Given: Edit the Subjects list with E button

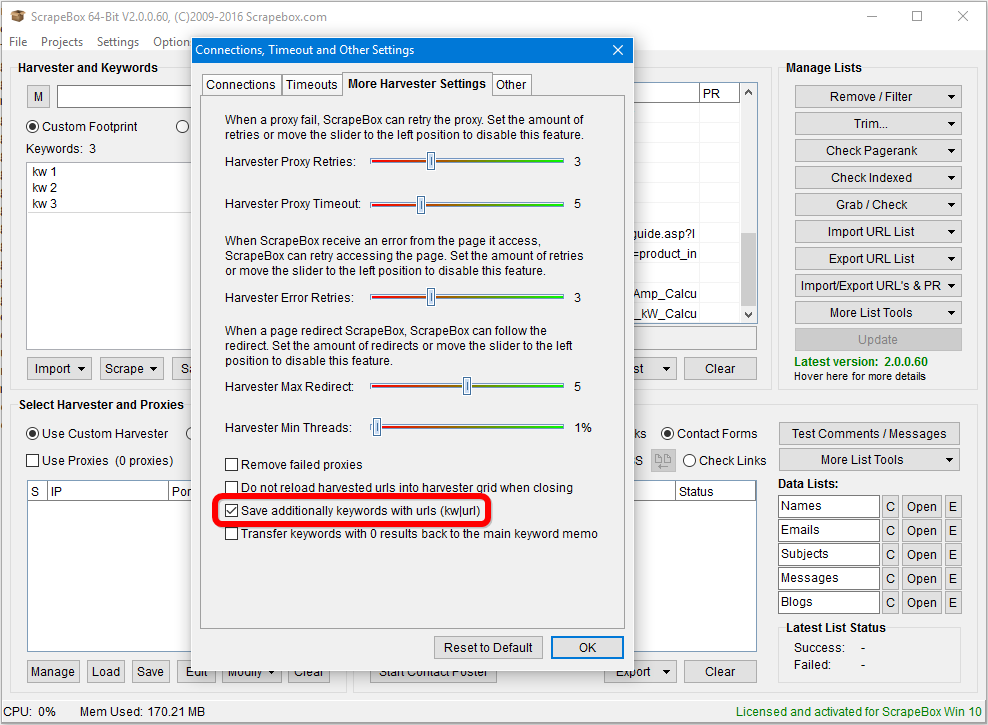Looking at the screenshot, I should (x=953, y=555).
